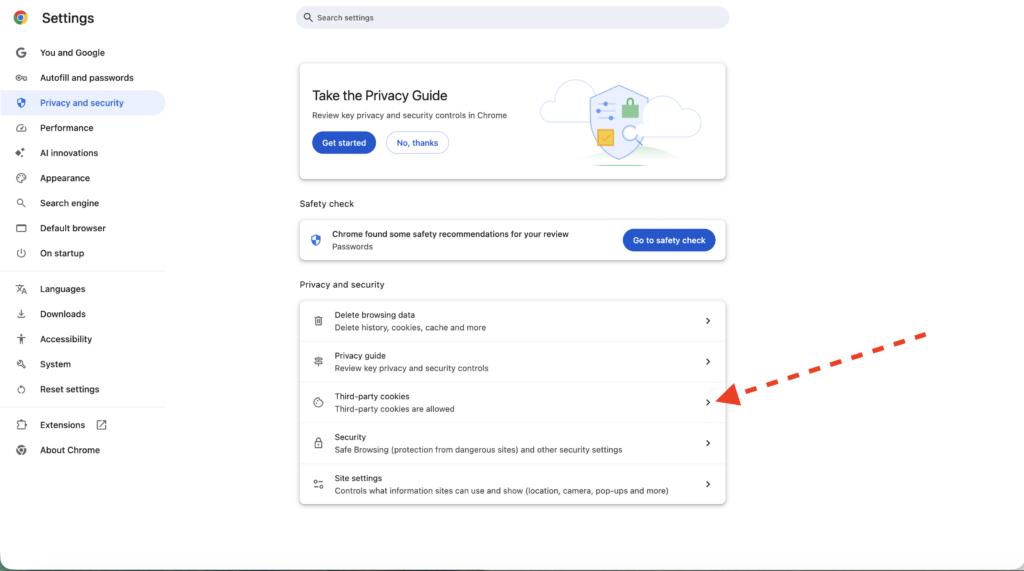Click the power icon for On startup
The image size is (1024, 571).
pos(21,253)
